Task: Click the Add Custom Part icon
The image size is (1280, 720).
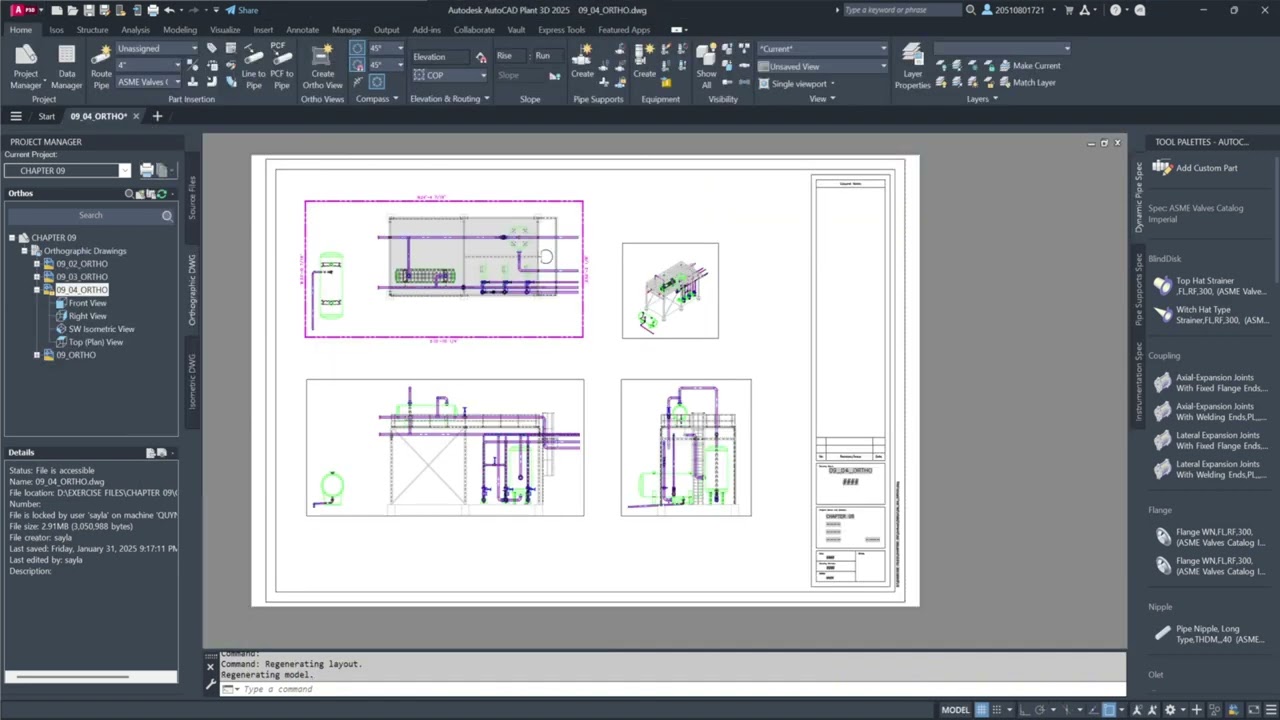Action: pos(1162,168)
